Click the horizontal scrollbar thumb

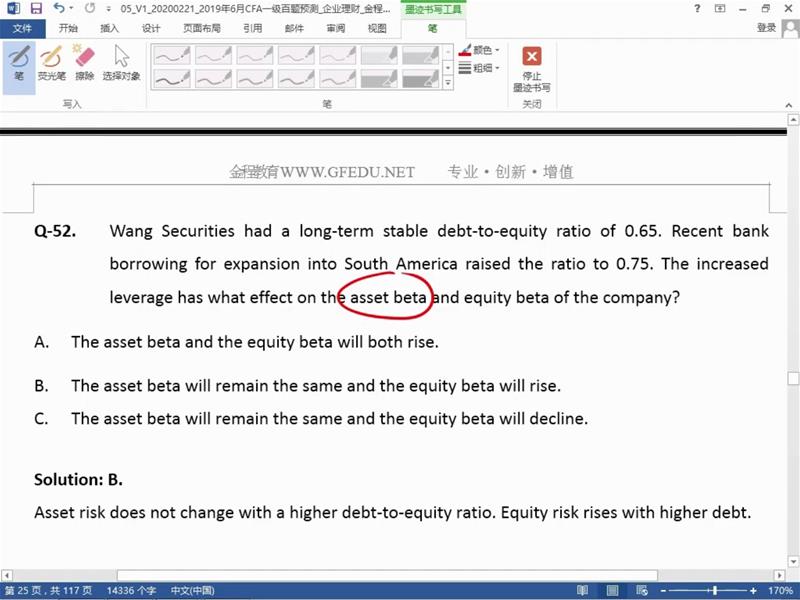[387, 575]
